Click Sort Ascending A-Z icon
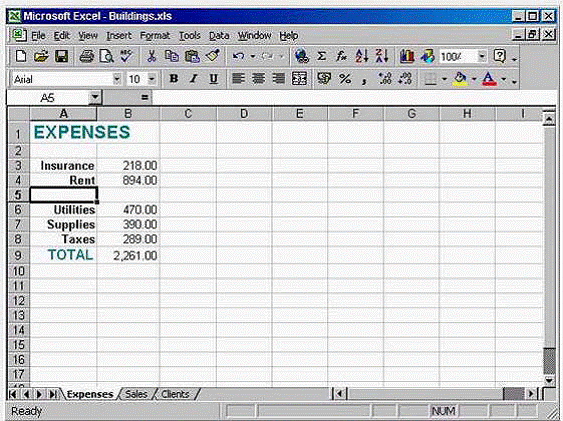The image size is (563, 421). click(x=361, y=56)
